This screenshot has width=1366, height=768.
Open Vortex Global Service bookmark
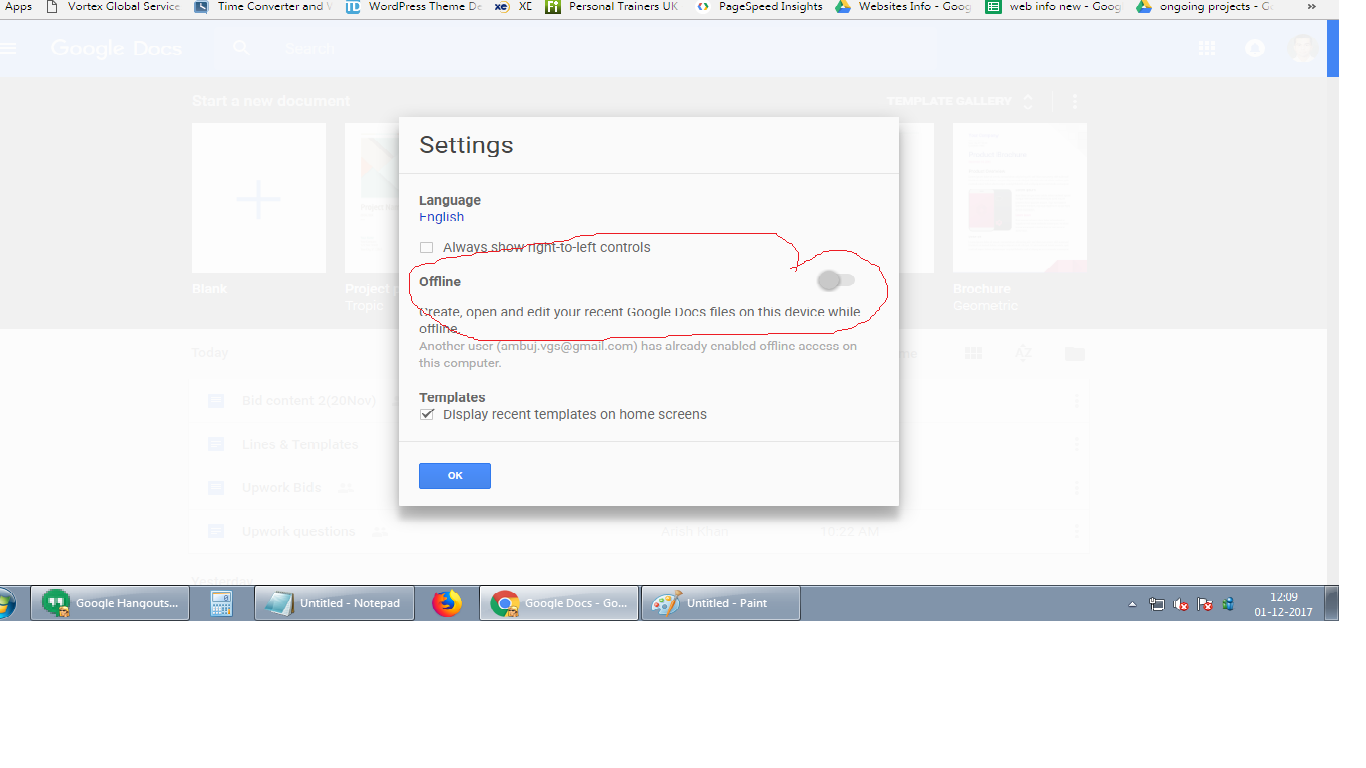click(113, 6)
